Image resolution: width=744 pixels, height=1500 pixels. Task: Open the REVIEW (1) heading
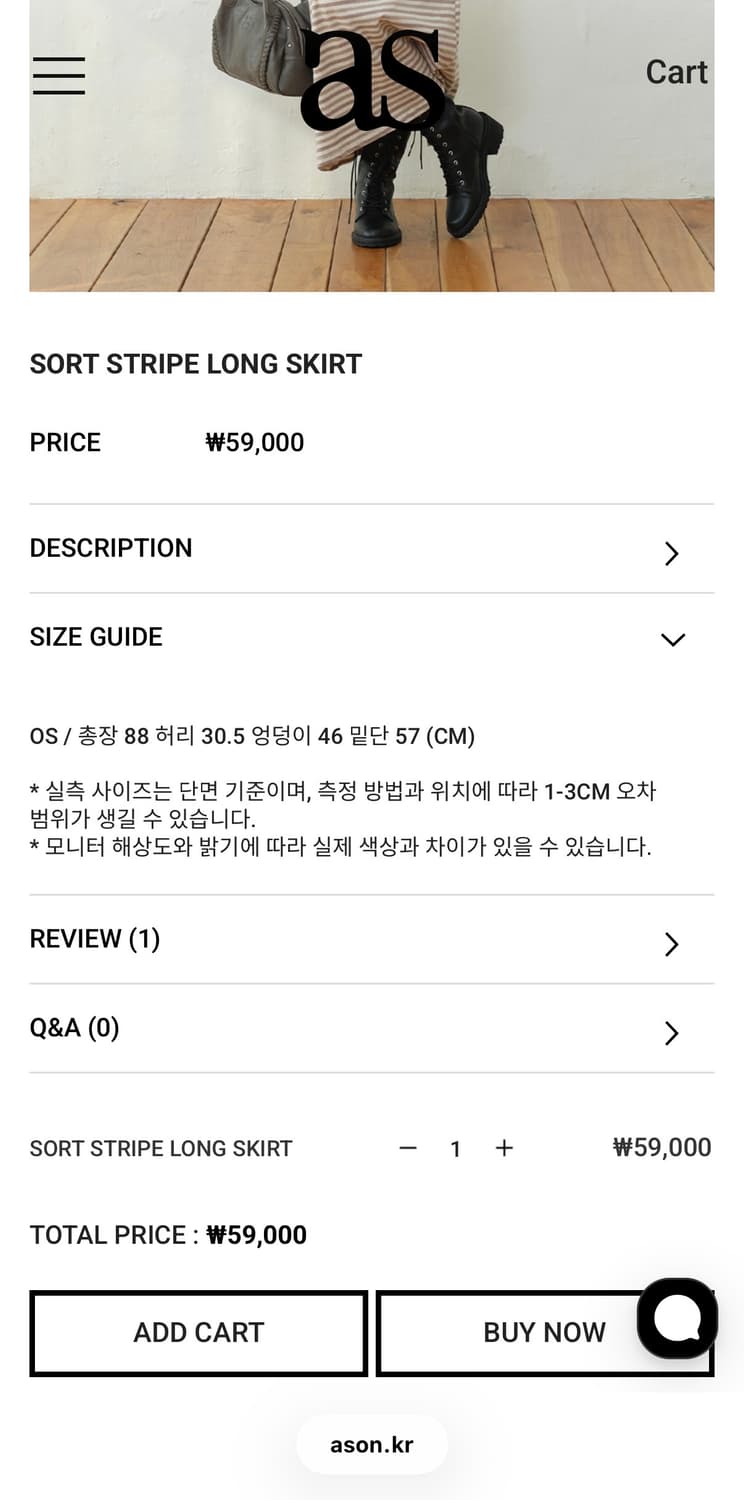click(x=95, y=939)
